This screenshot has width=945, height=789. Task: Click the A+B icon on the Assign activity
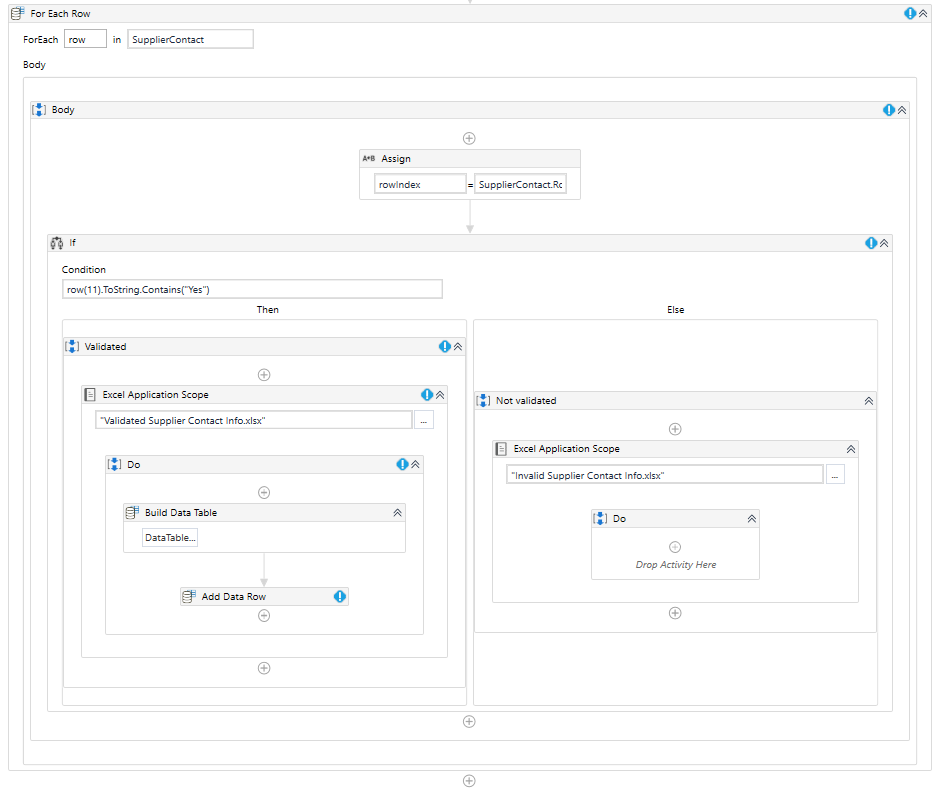pos(368,158)
